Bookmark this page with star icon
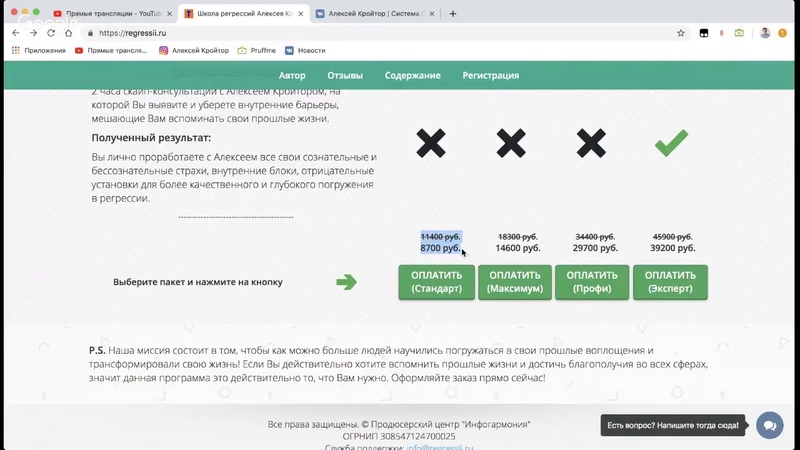Screen dimensions: 800x450 pyautogui.click(x=681, y=33)
